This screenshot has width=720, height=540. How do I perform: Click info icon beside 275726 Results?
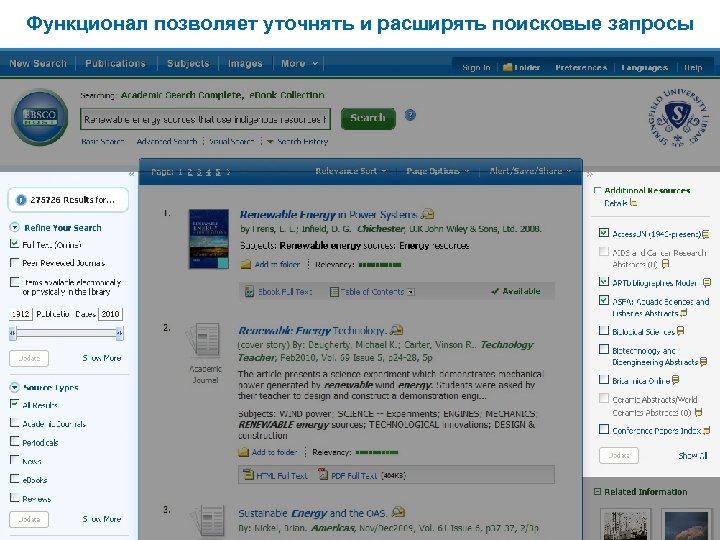coord(21,200)
